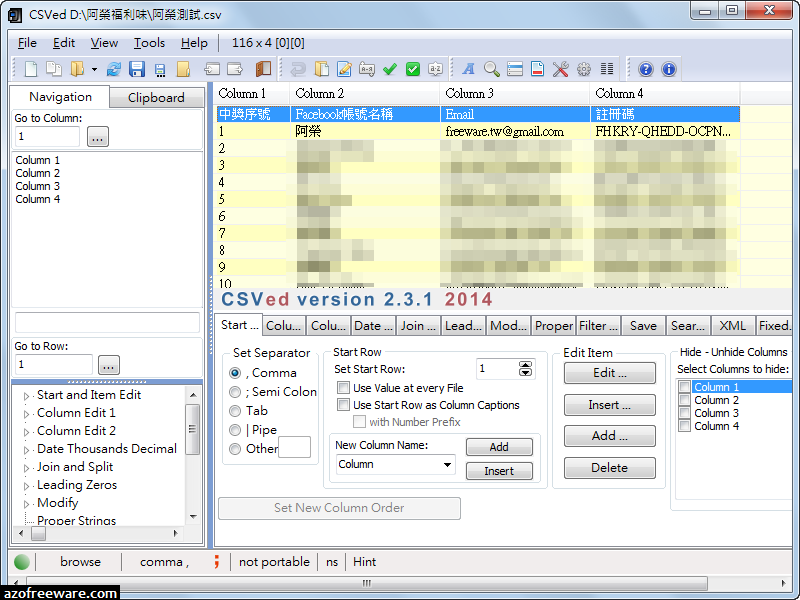Click Add button beside New Column Name
Viewport: 800px width, 600px height.
tap(499, 447)
